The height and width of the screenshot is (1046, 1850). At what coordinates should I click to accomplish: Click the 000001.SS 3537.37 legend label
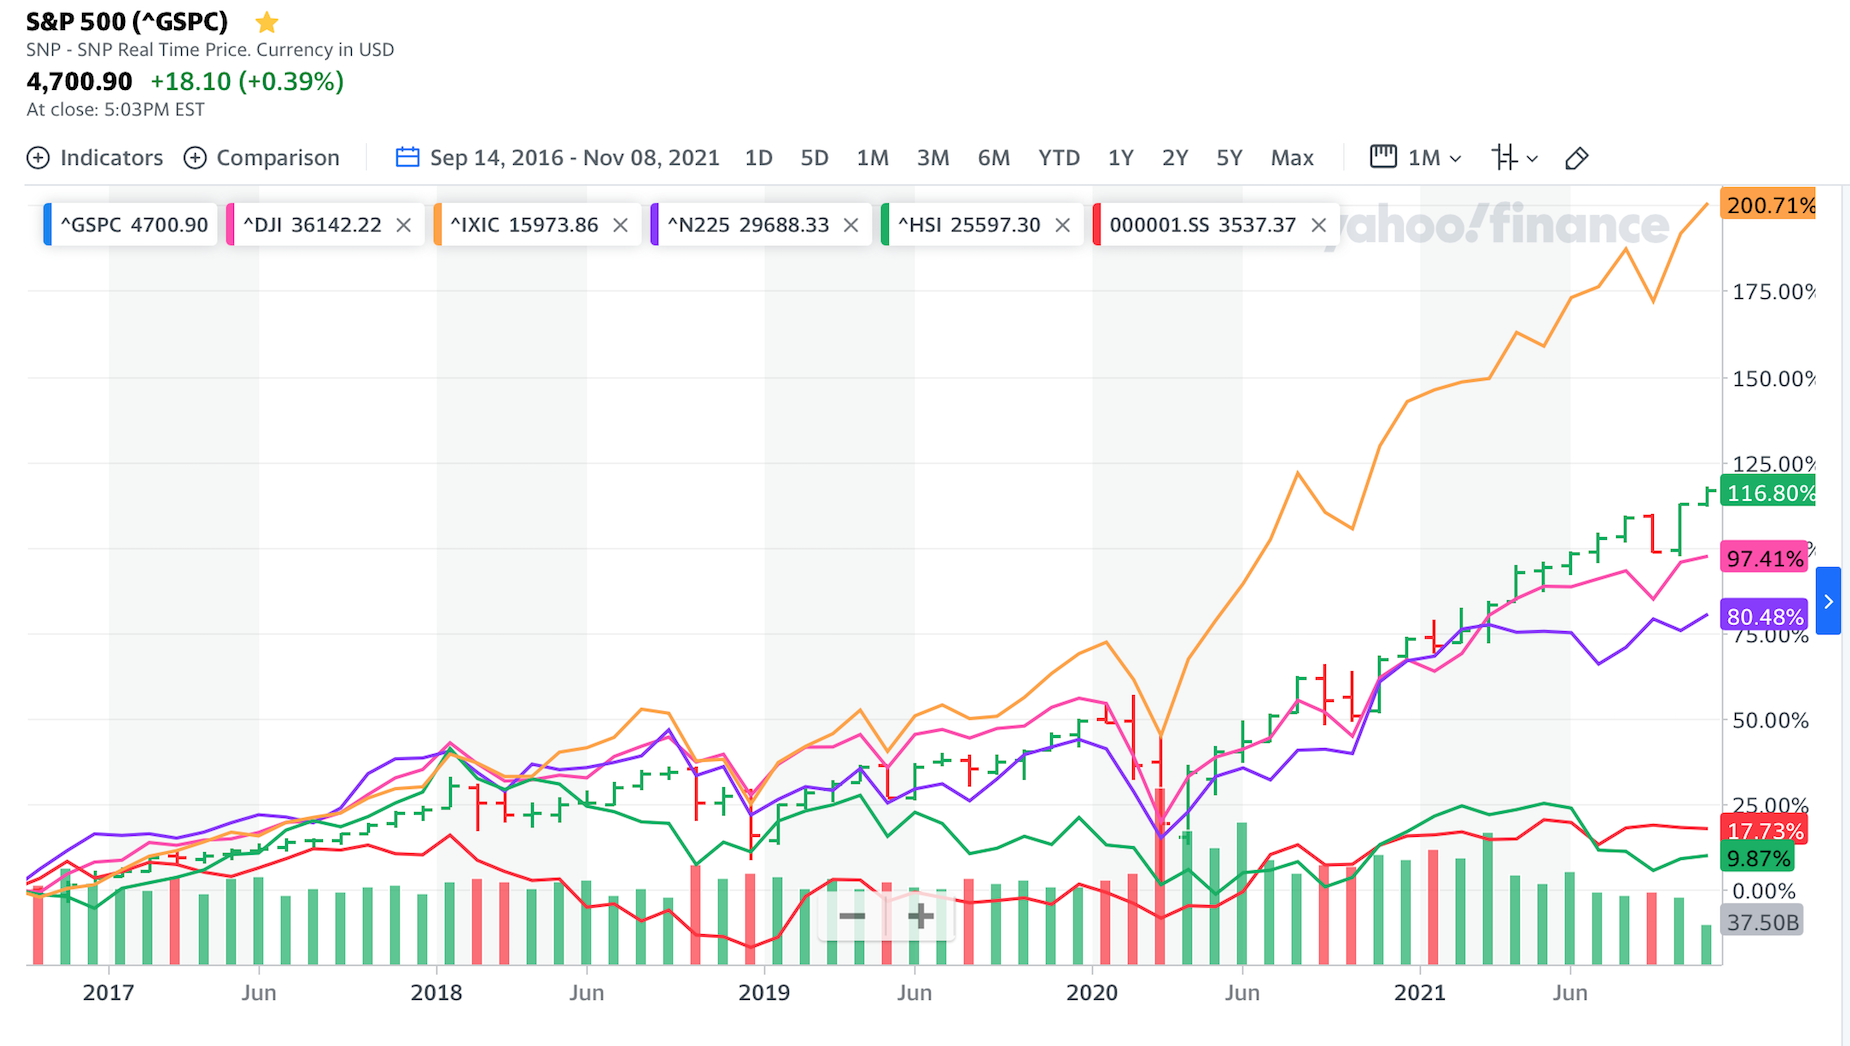(x=1203, y=225)
